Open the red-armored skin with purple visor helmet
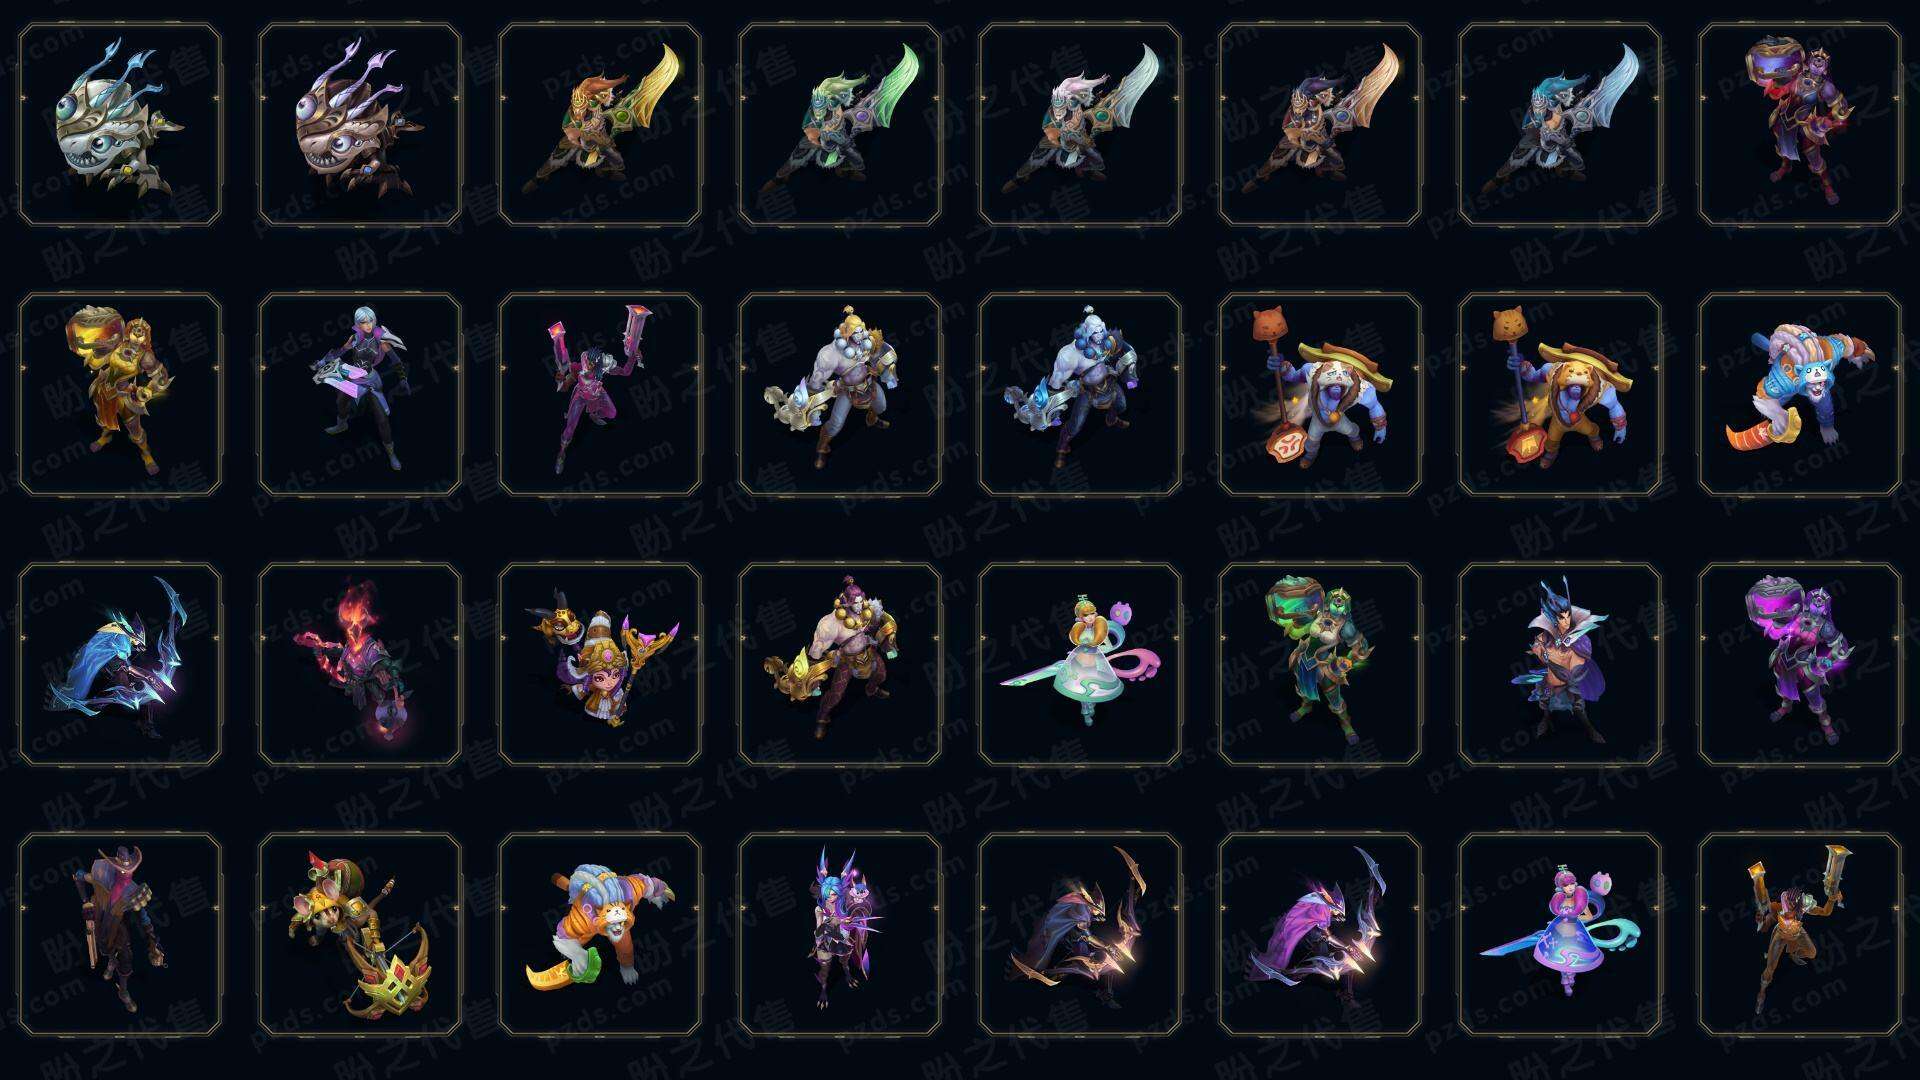Screen dimensions: 1920x1080 1800,125
